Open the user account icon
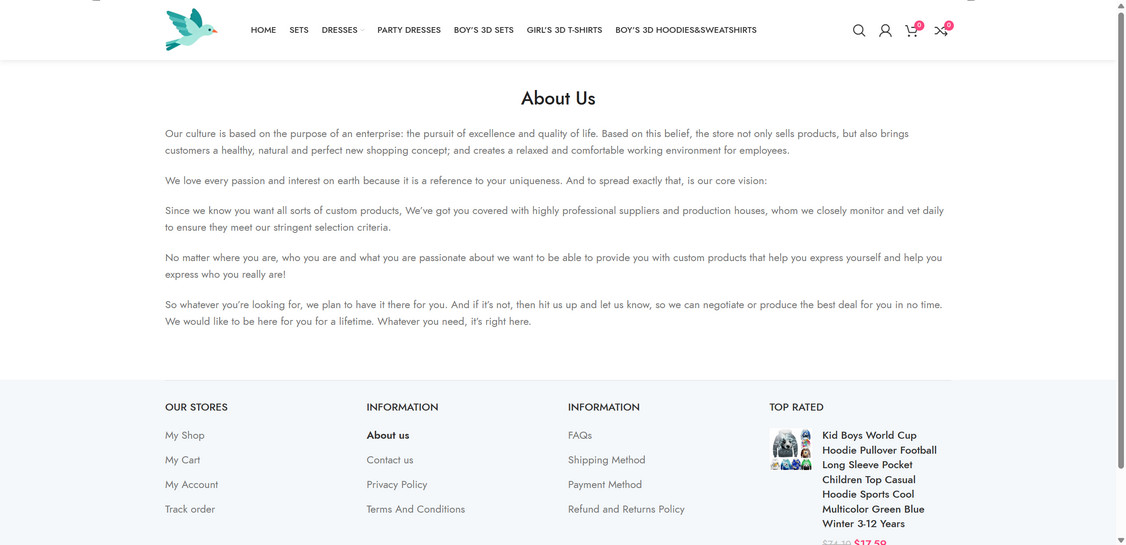 (x=885, y=30)
